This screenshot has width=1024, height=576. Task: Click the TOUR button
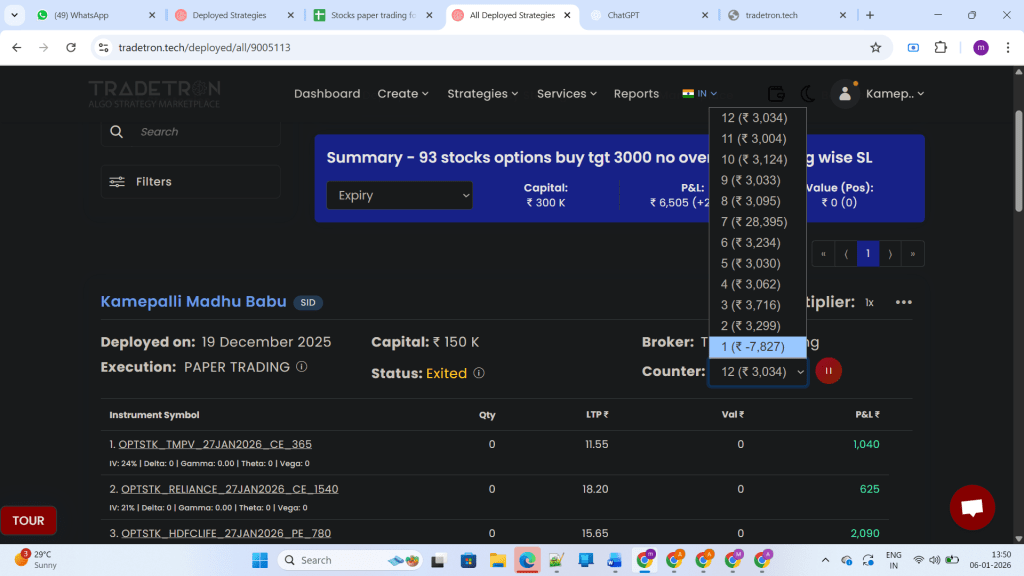(28, 520)
